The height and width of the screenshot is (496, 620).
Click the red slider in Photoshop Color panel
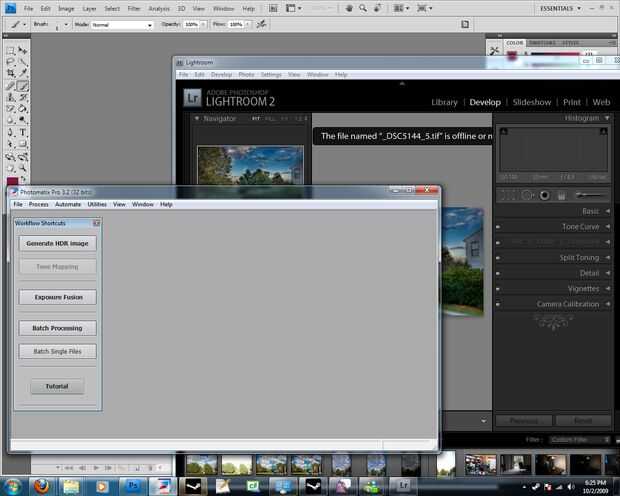tap(555, 53)
